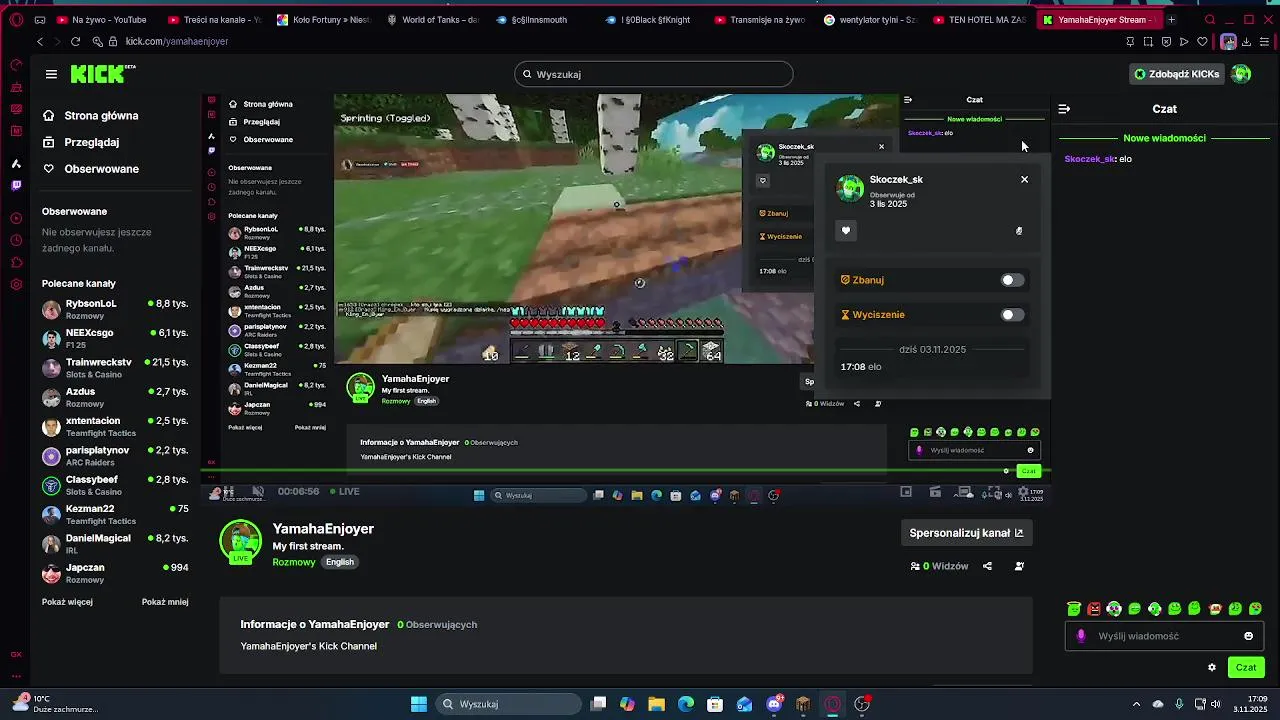This screenshot has width=1280, height=720.
Task: Click the Twitch icon in Opera sidebar
Action: click(x=16, y=185)
